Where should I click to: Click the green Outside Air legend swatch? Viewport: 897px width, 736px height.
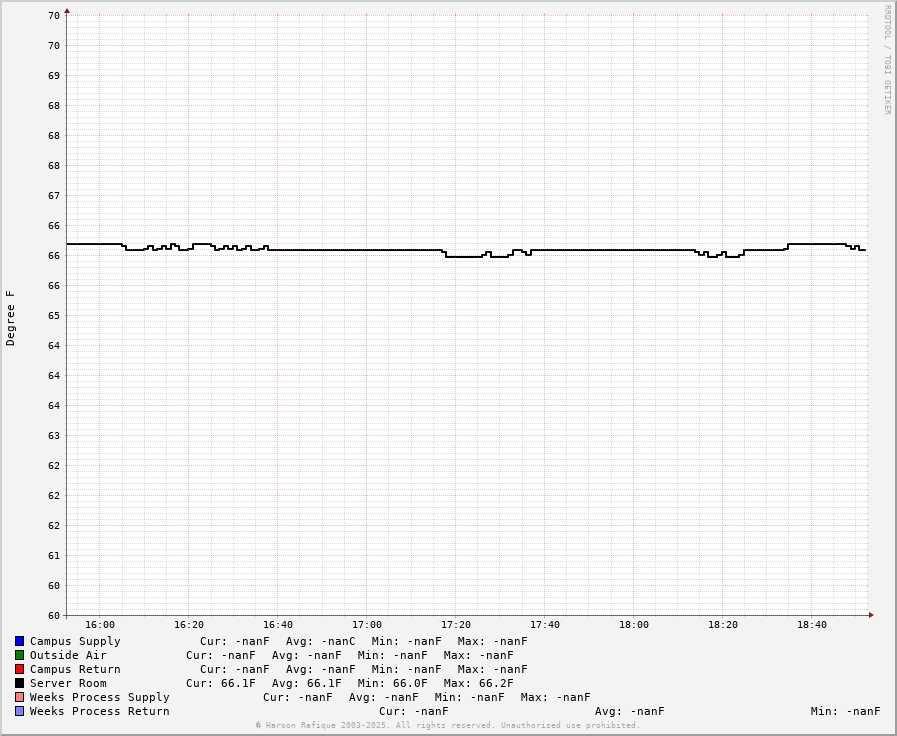(x=19, y=655)
